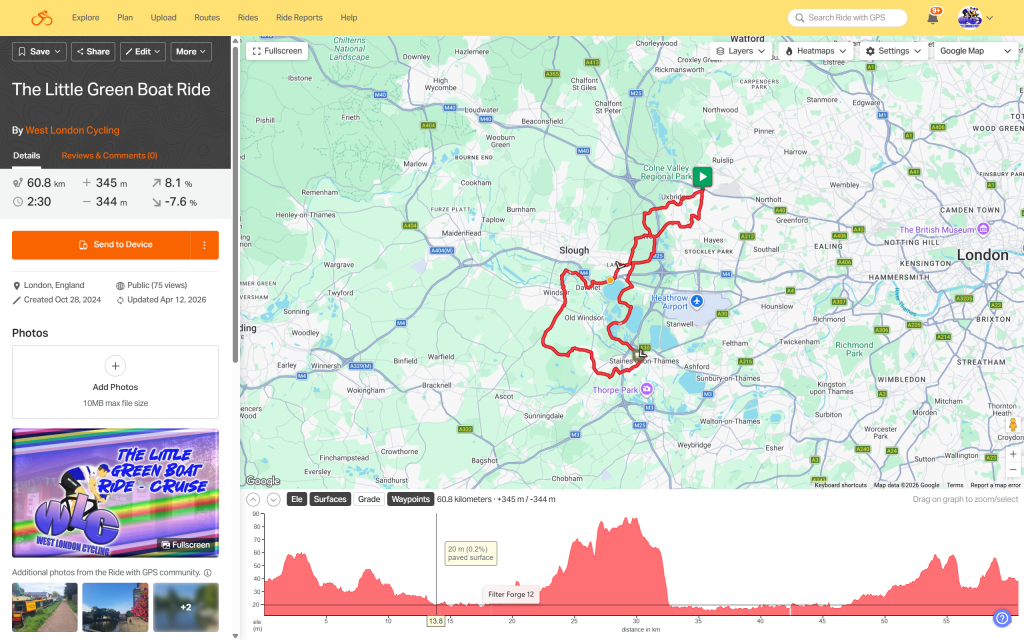Expand the Layers dropdown
Image resolution: width=1024 pixels, height=640 pixels.
(740, 51)
